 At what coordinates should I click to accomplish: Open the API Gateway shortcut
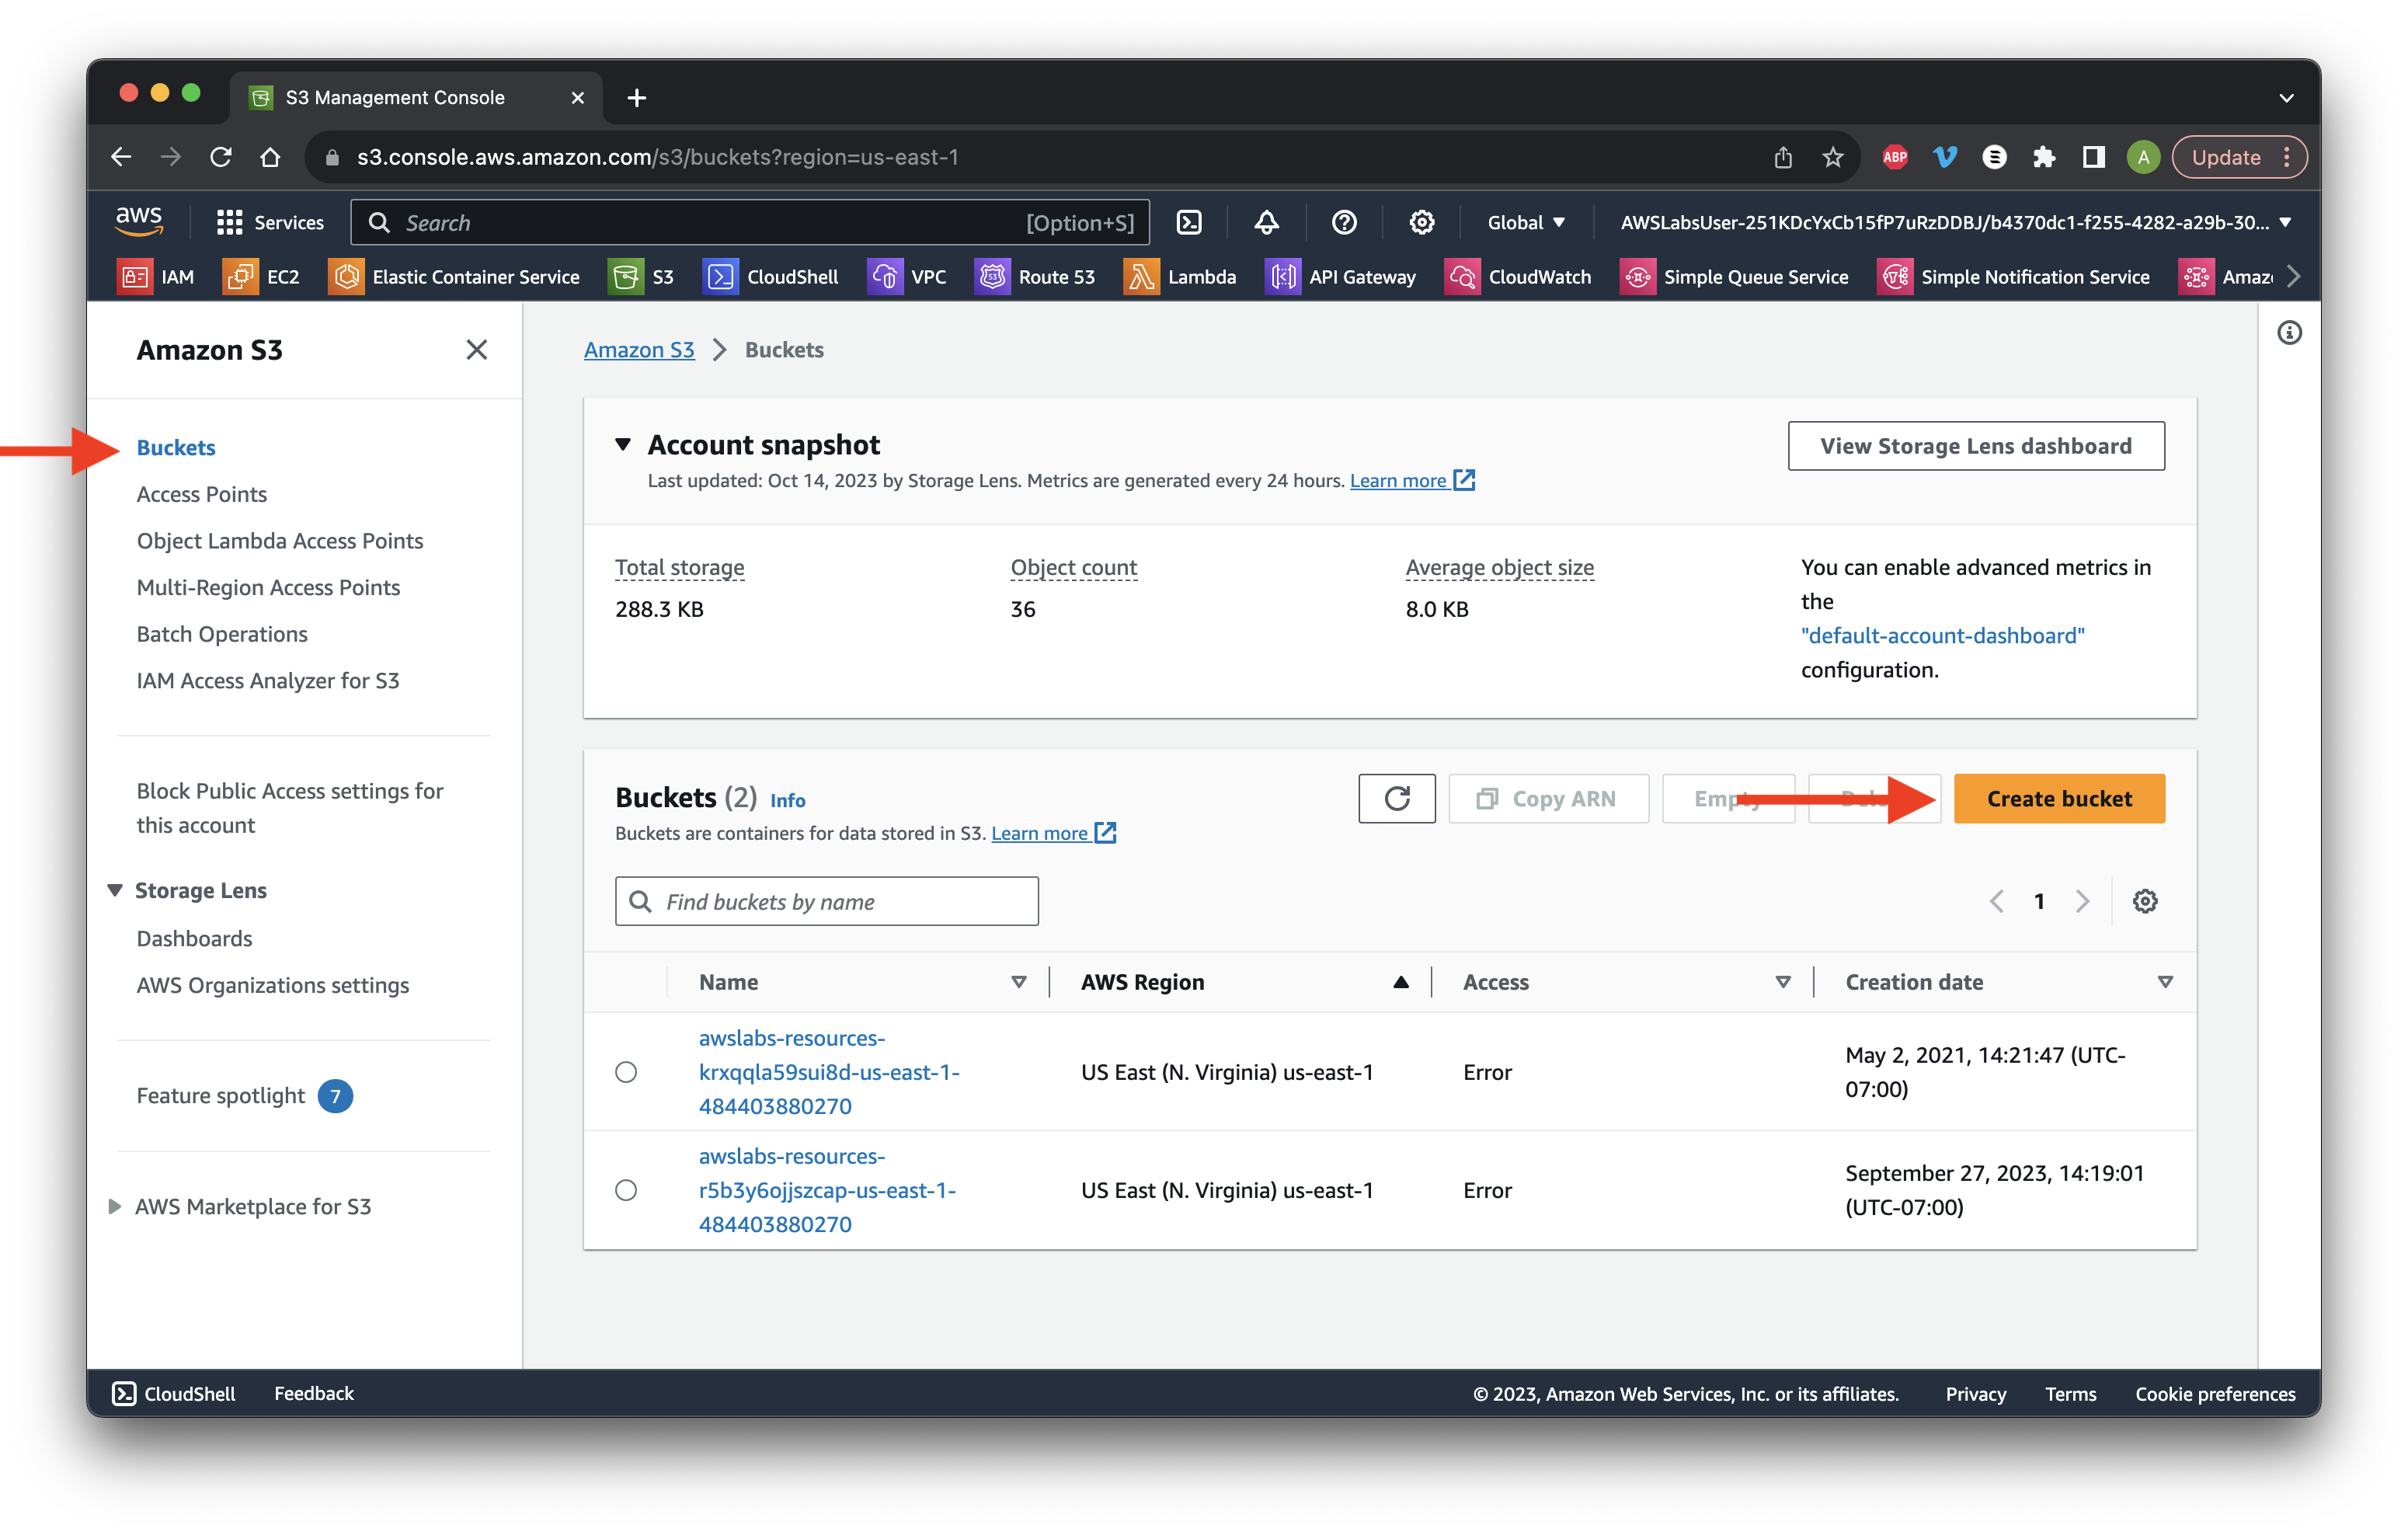pos(1340,277)
